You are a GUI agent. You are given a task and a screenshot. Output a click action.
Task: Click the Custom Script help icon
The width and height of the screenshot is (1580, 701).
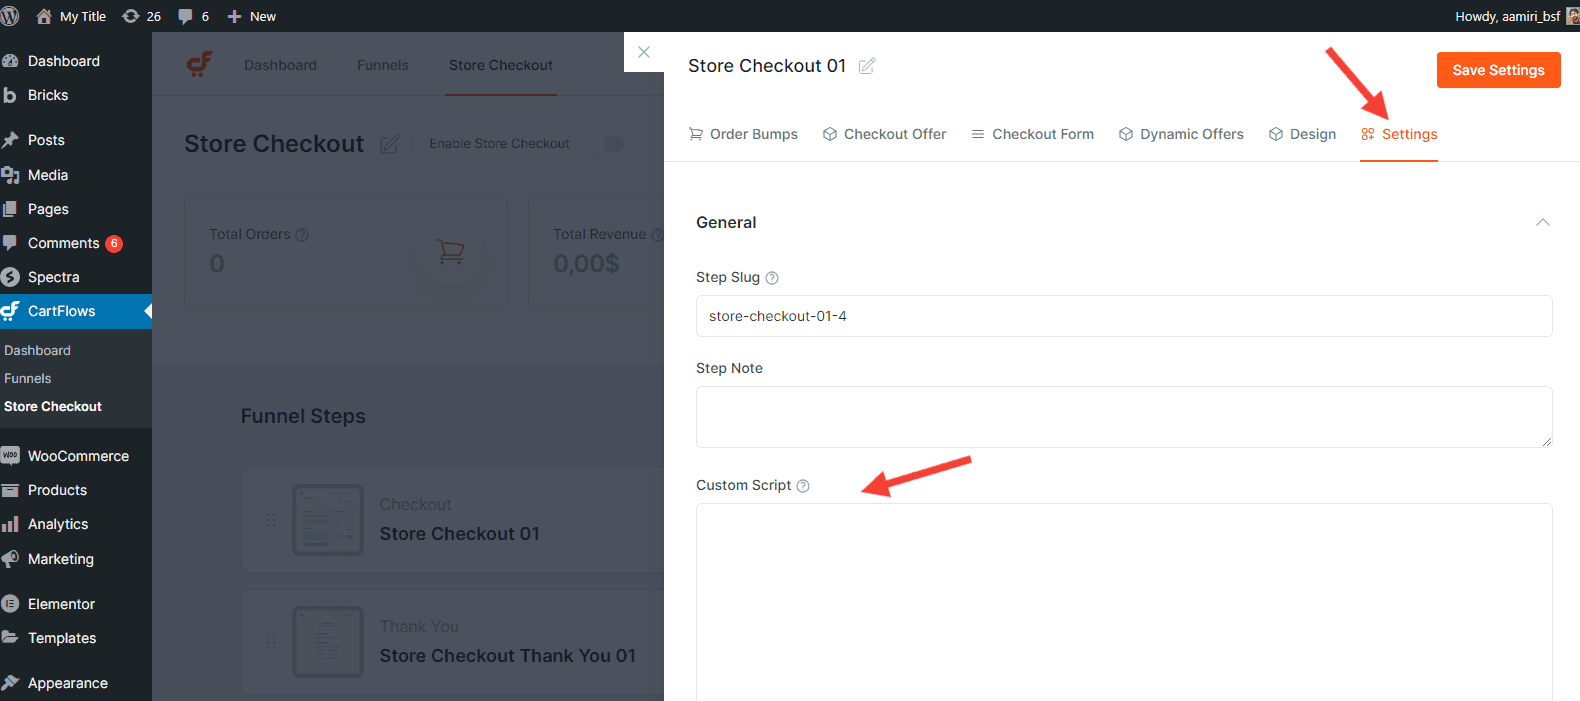click(803, 486)
